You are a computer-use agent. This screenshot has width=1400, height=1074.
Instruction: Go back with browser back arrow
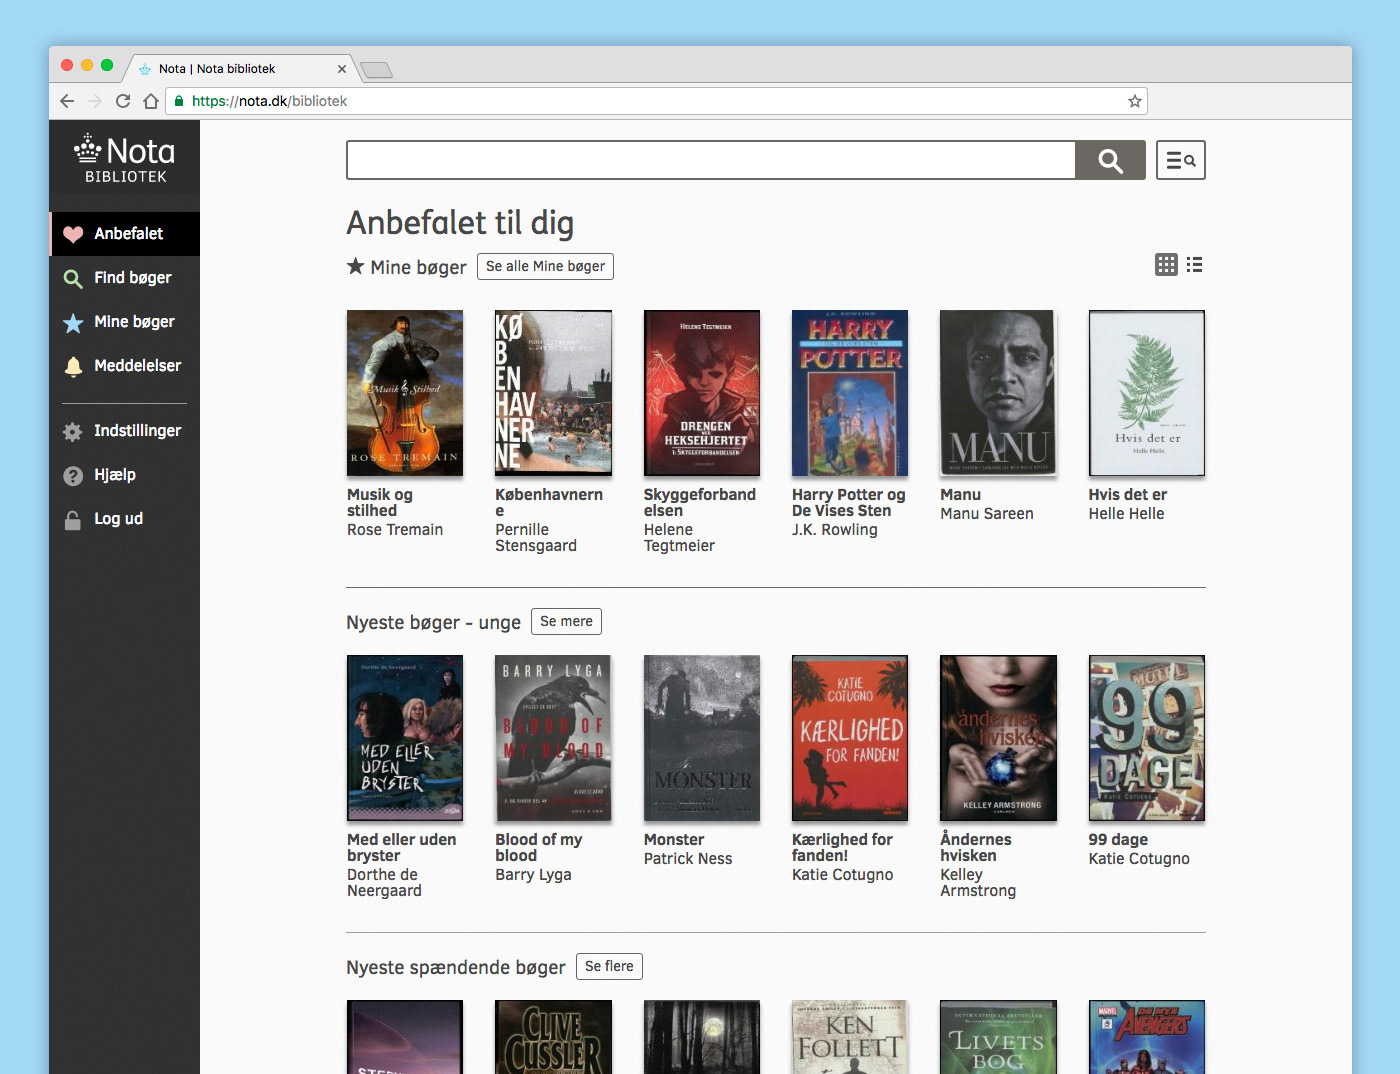click(x=67, y=101)
